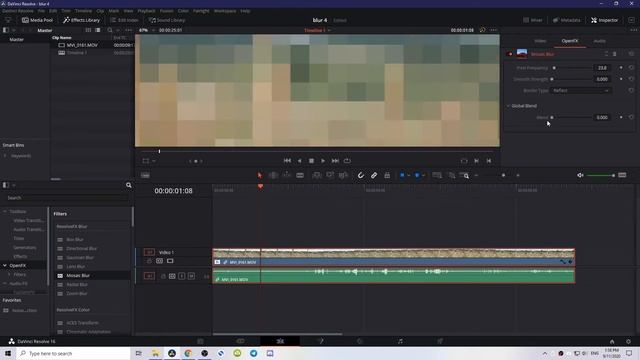This screenshot has width=640, height=360.
Task: Reset the Blend parameter
Action: coord(631,118)
